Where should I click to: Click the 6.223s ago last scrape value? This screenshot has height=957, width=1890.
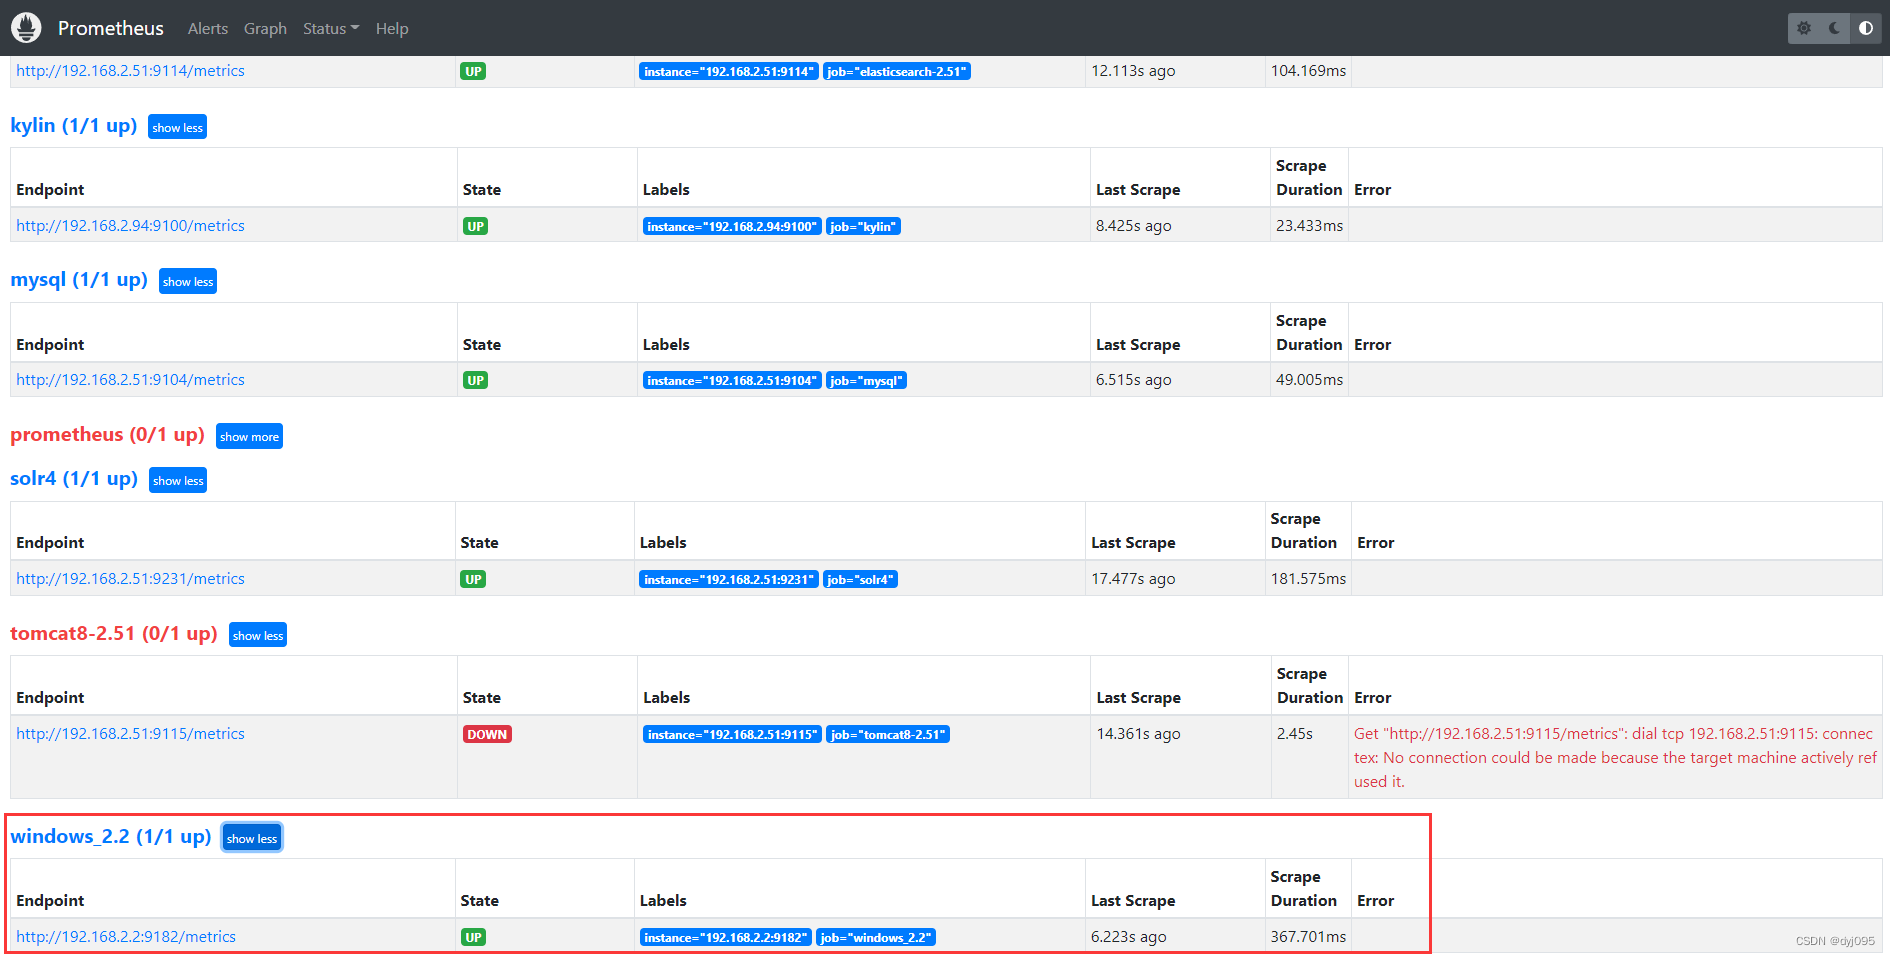[1129, 937]
